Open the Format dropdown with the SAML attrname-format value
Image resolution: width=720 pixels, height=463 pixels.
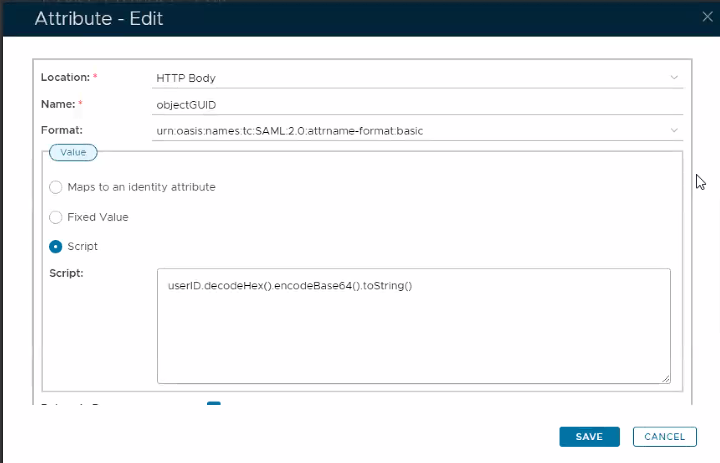point(410,130)
